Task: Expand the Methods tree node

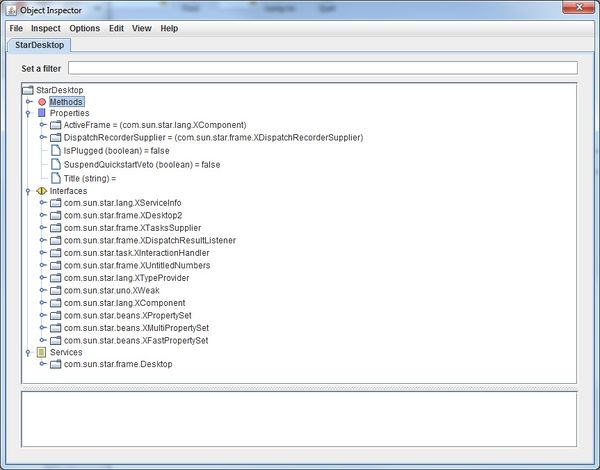Action: click(29, 102)
